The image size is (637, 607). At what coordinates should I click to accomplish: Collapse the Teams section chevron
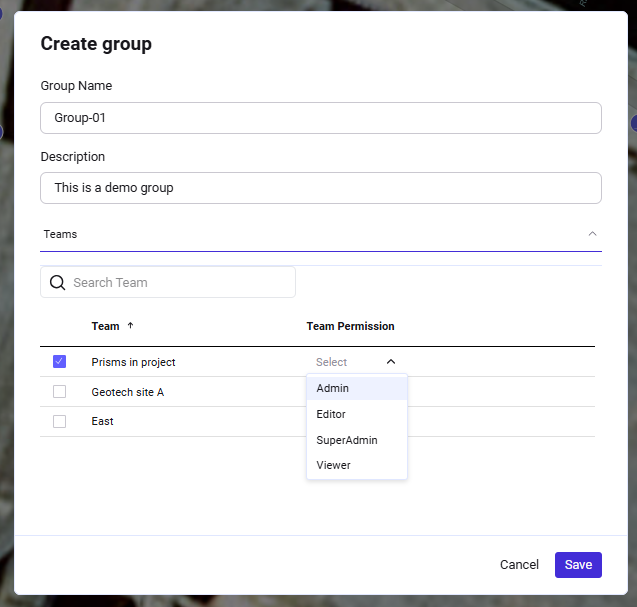592,234
